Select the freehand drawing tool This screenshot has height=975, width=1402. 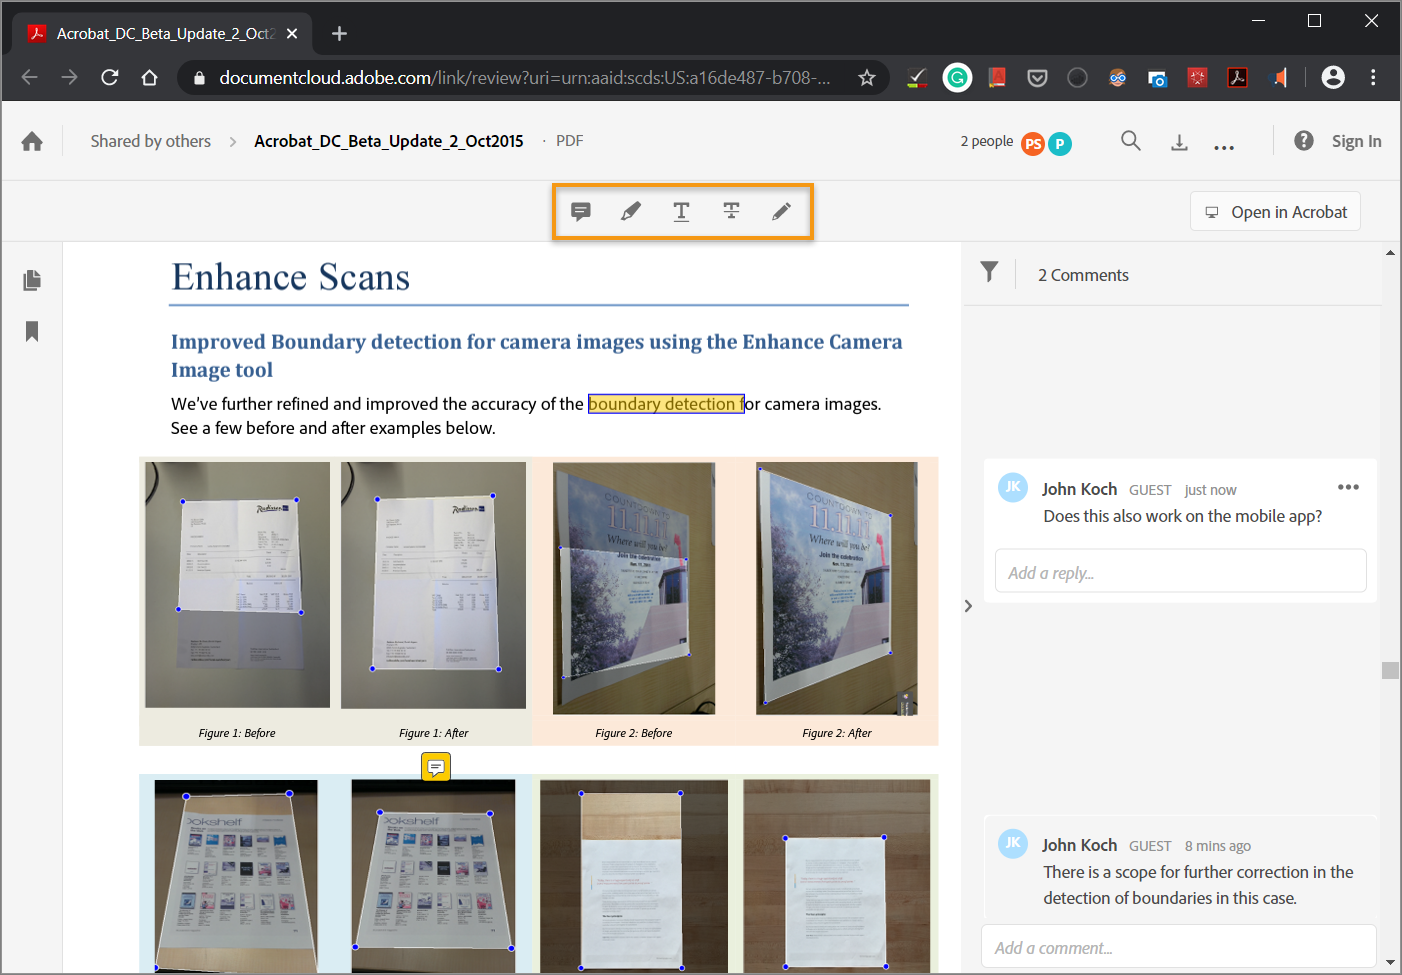coord(781,211)
